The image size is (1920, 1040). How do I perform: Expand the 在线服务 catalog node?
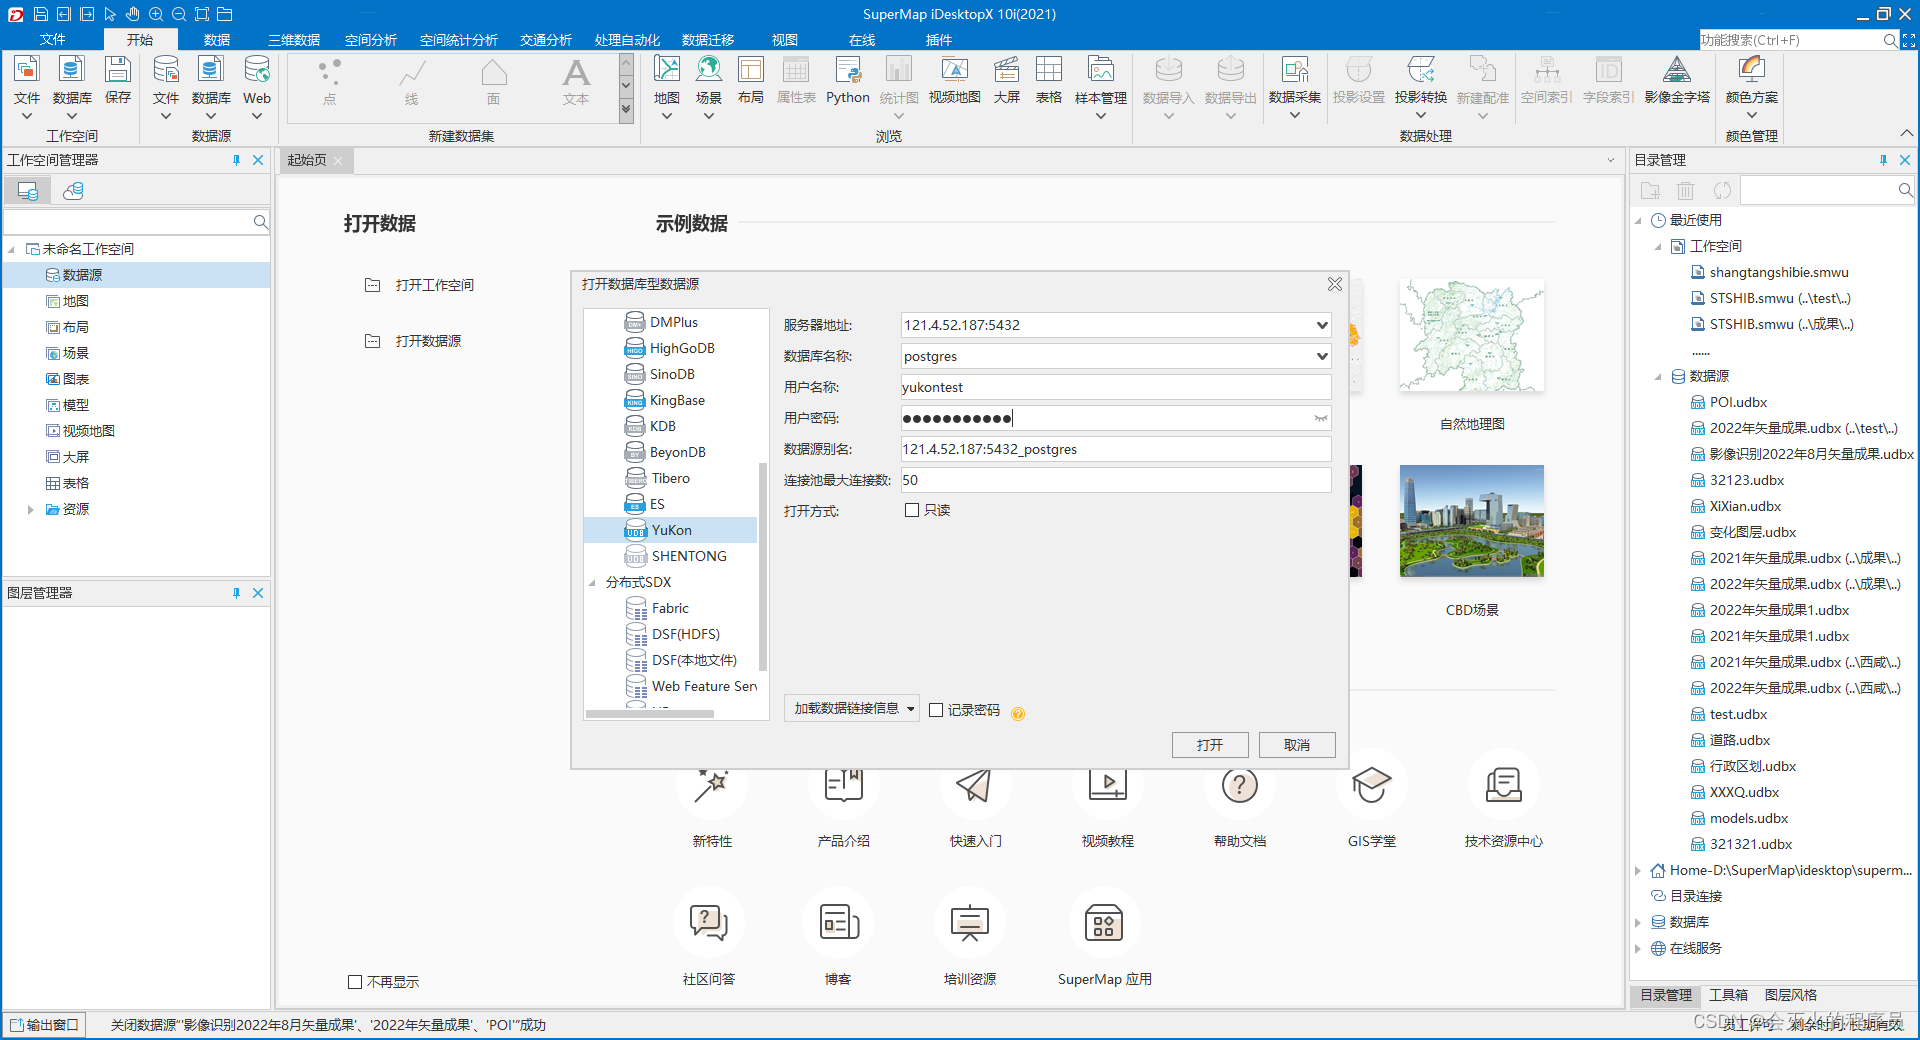[x=1638, y=948]
